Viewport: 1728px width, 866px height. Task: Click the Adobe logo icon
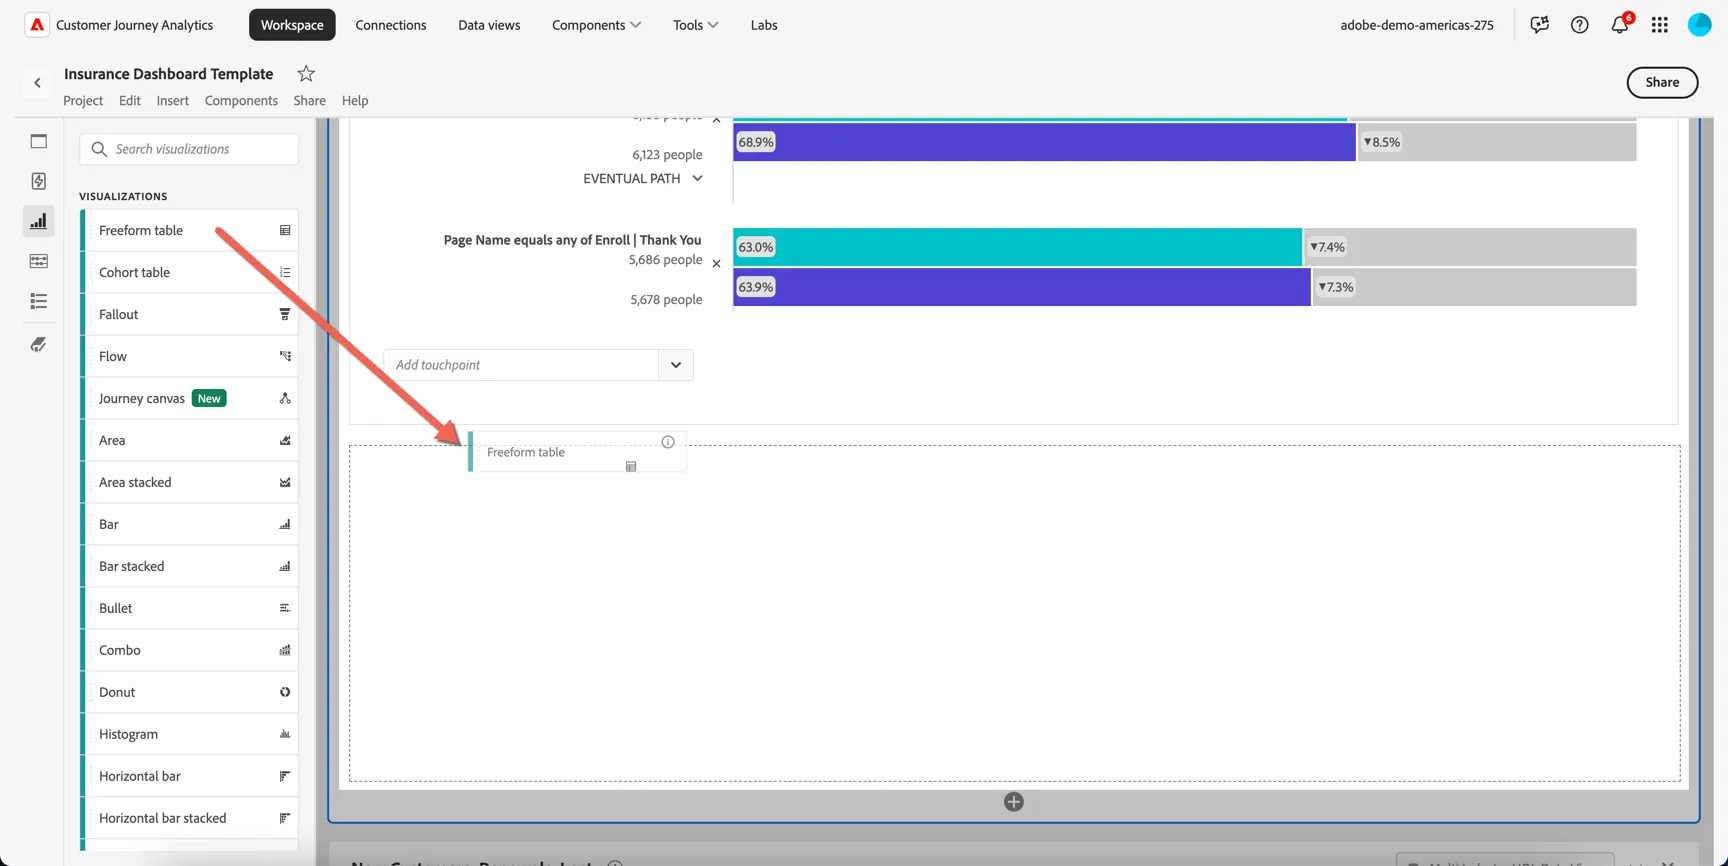coord(37,25)
